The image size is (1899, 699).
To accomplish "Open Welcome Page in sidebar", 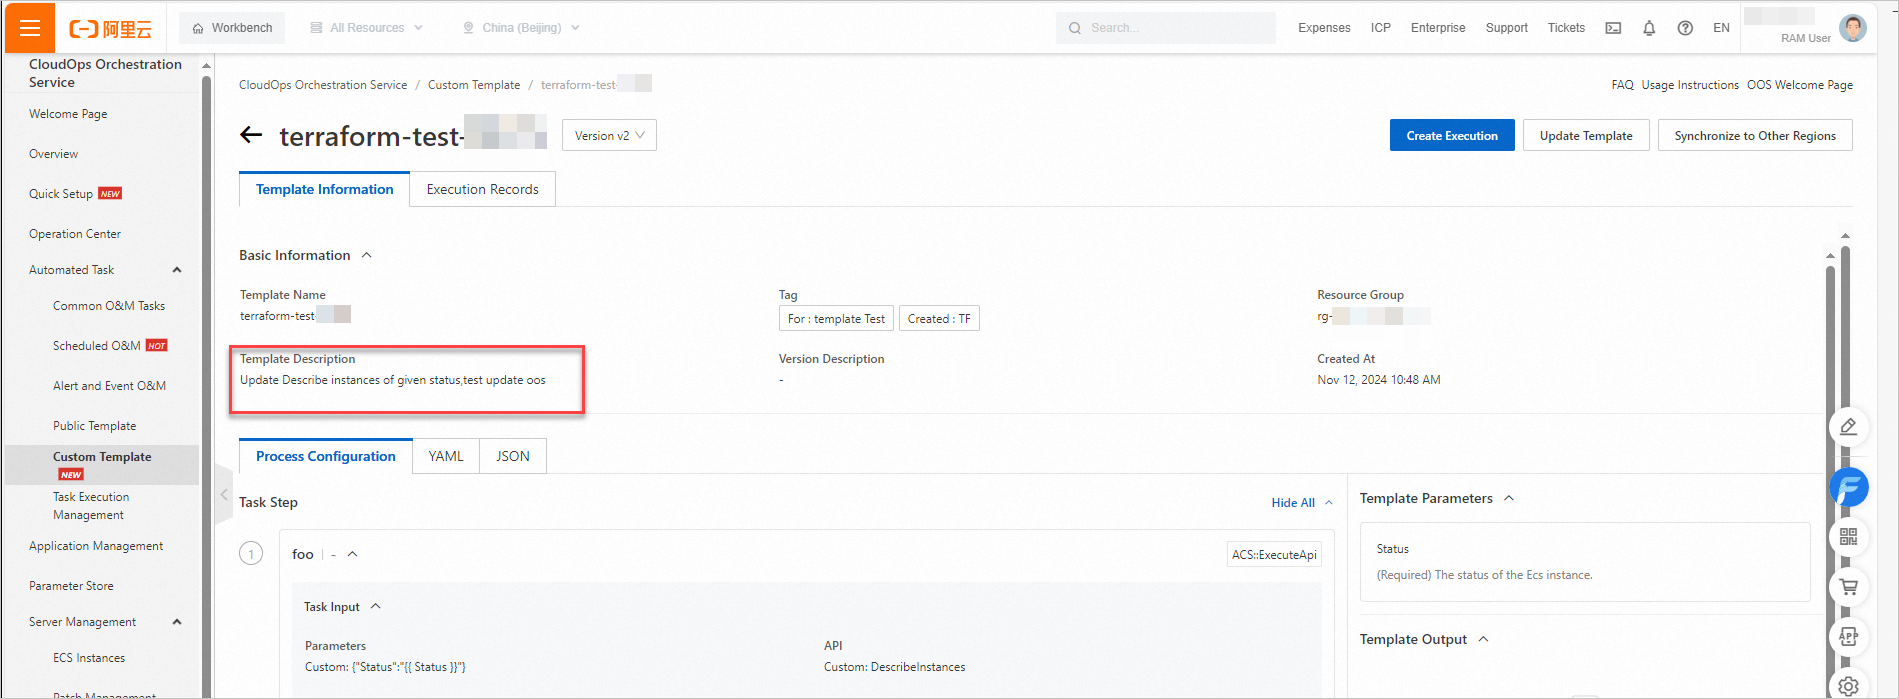I will click(68, 114).
